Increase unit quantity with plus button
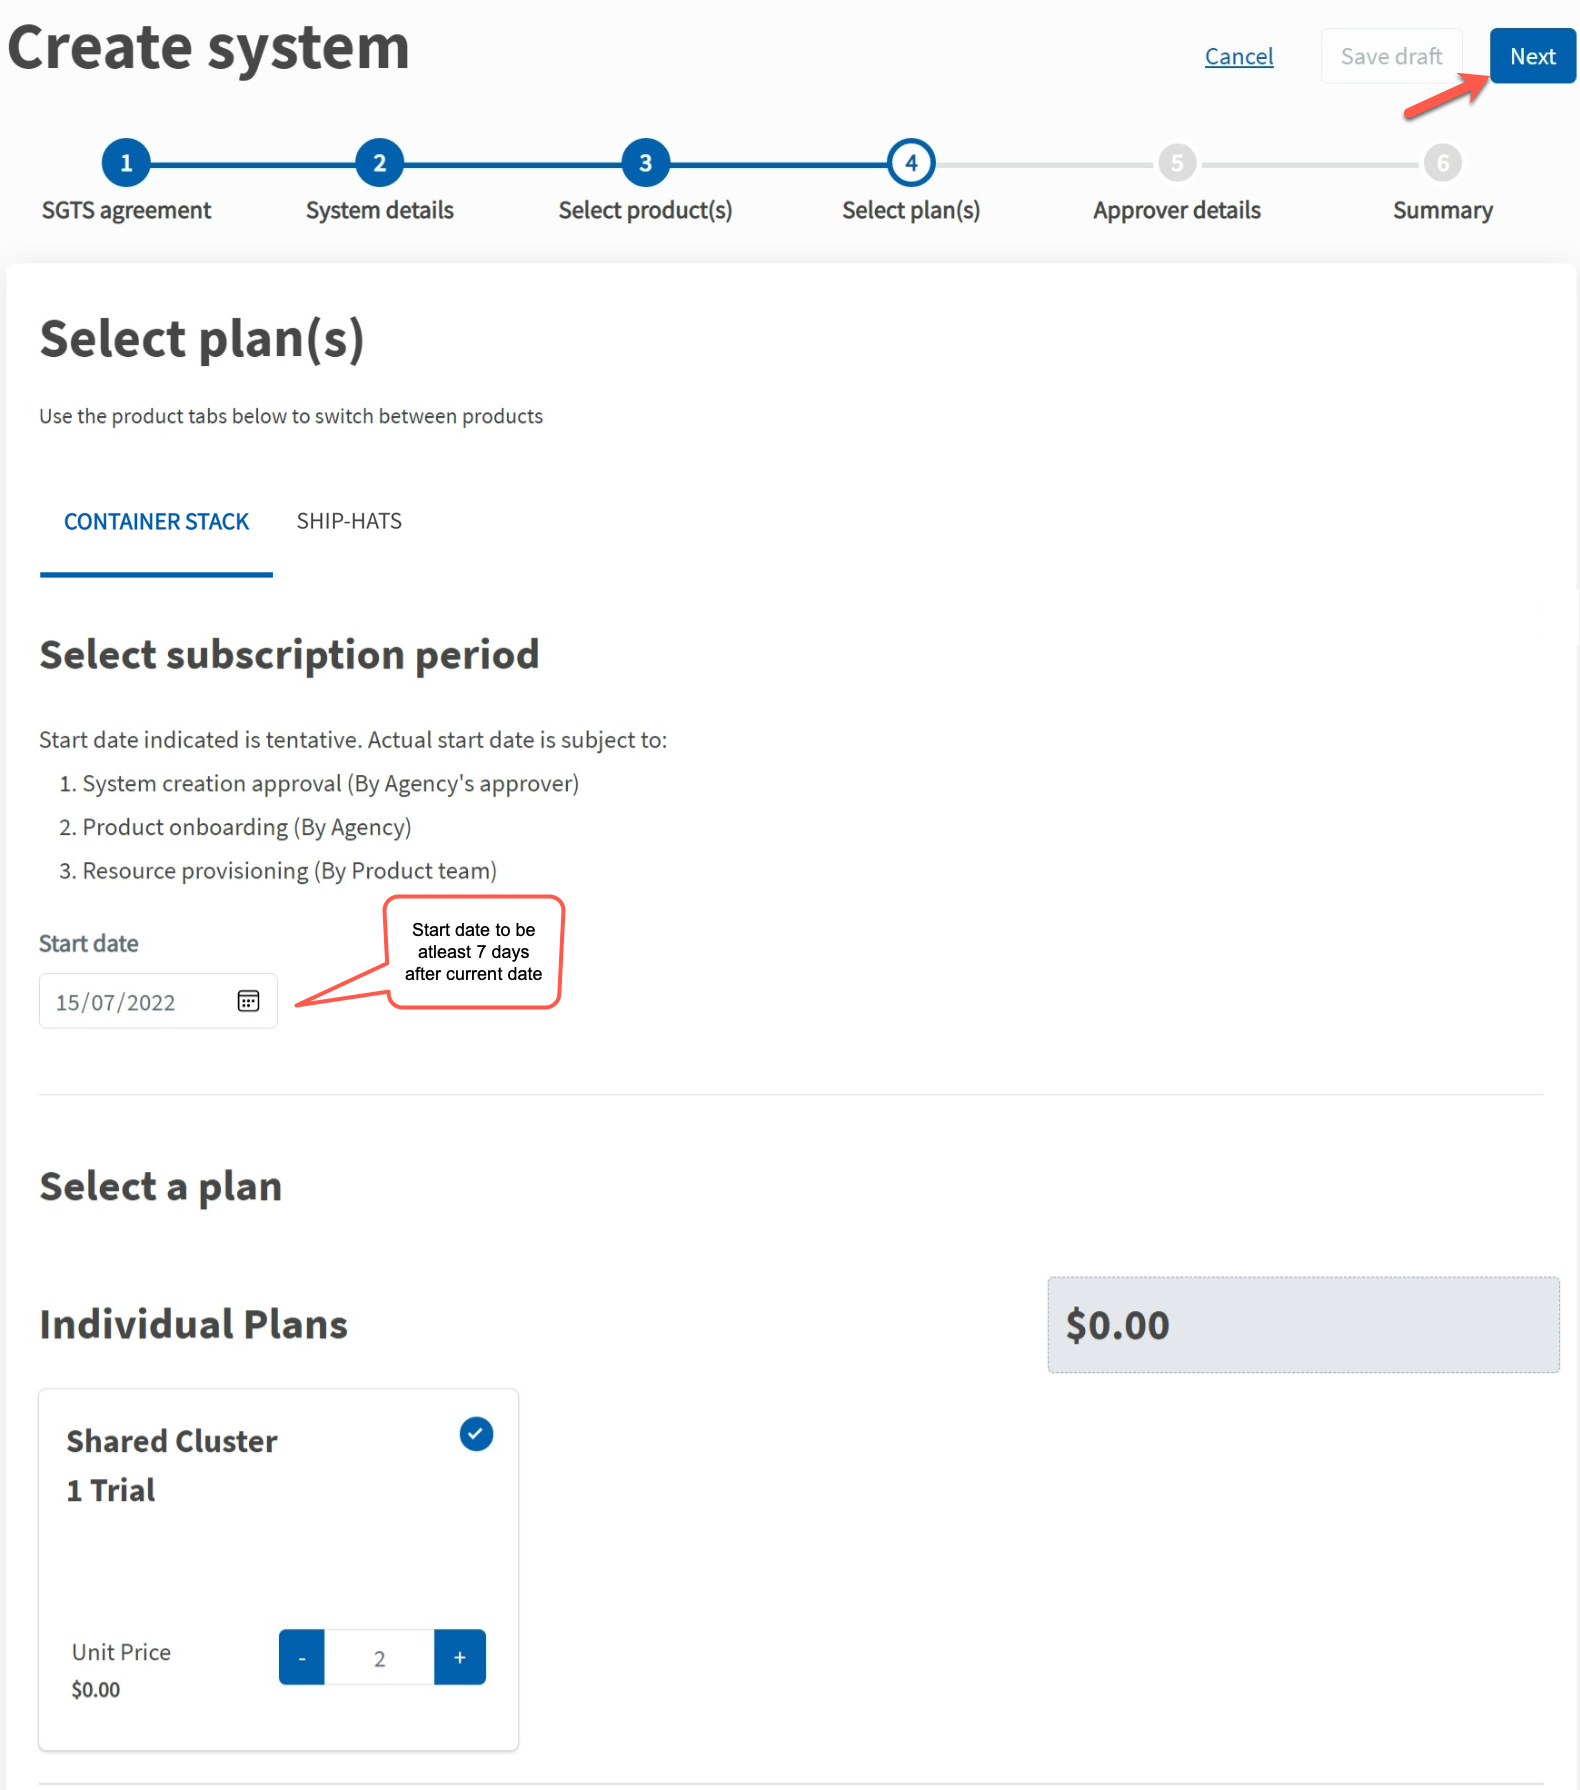Screen dimensions: 1580x1790 tap(459, 1657)
